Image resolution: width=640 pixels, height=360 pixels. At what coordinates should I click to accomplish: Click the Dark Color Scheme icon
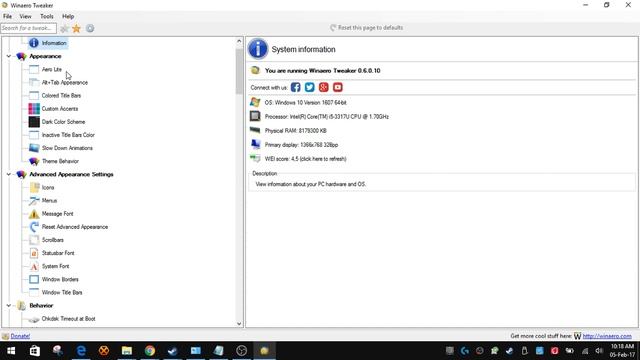(x=34, y=122)
